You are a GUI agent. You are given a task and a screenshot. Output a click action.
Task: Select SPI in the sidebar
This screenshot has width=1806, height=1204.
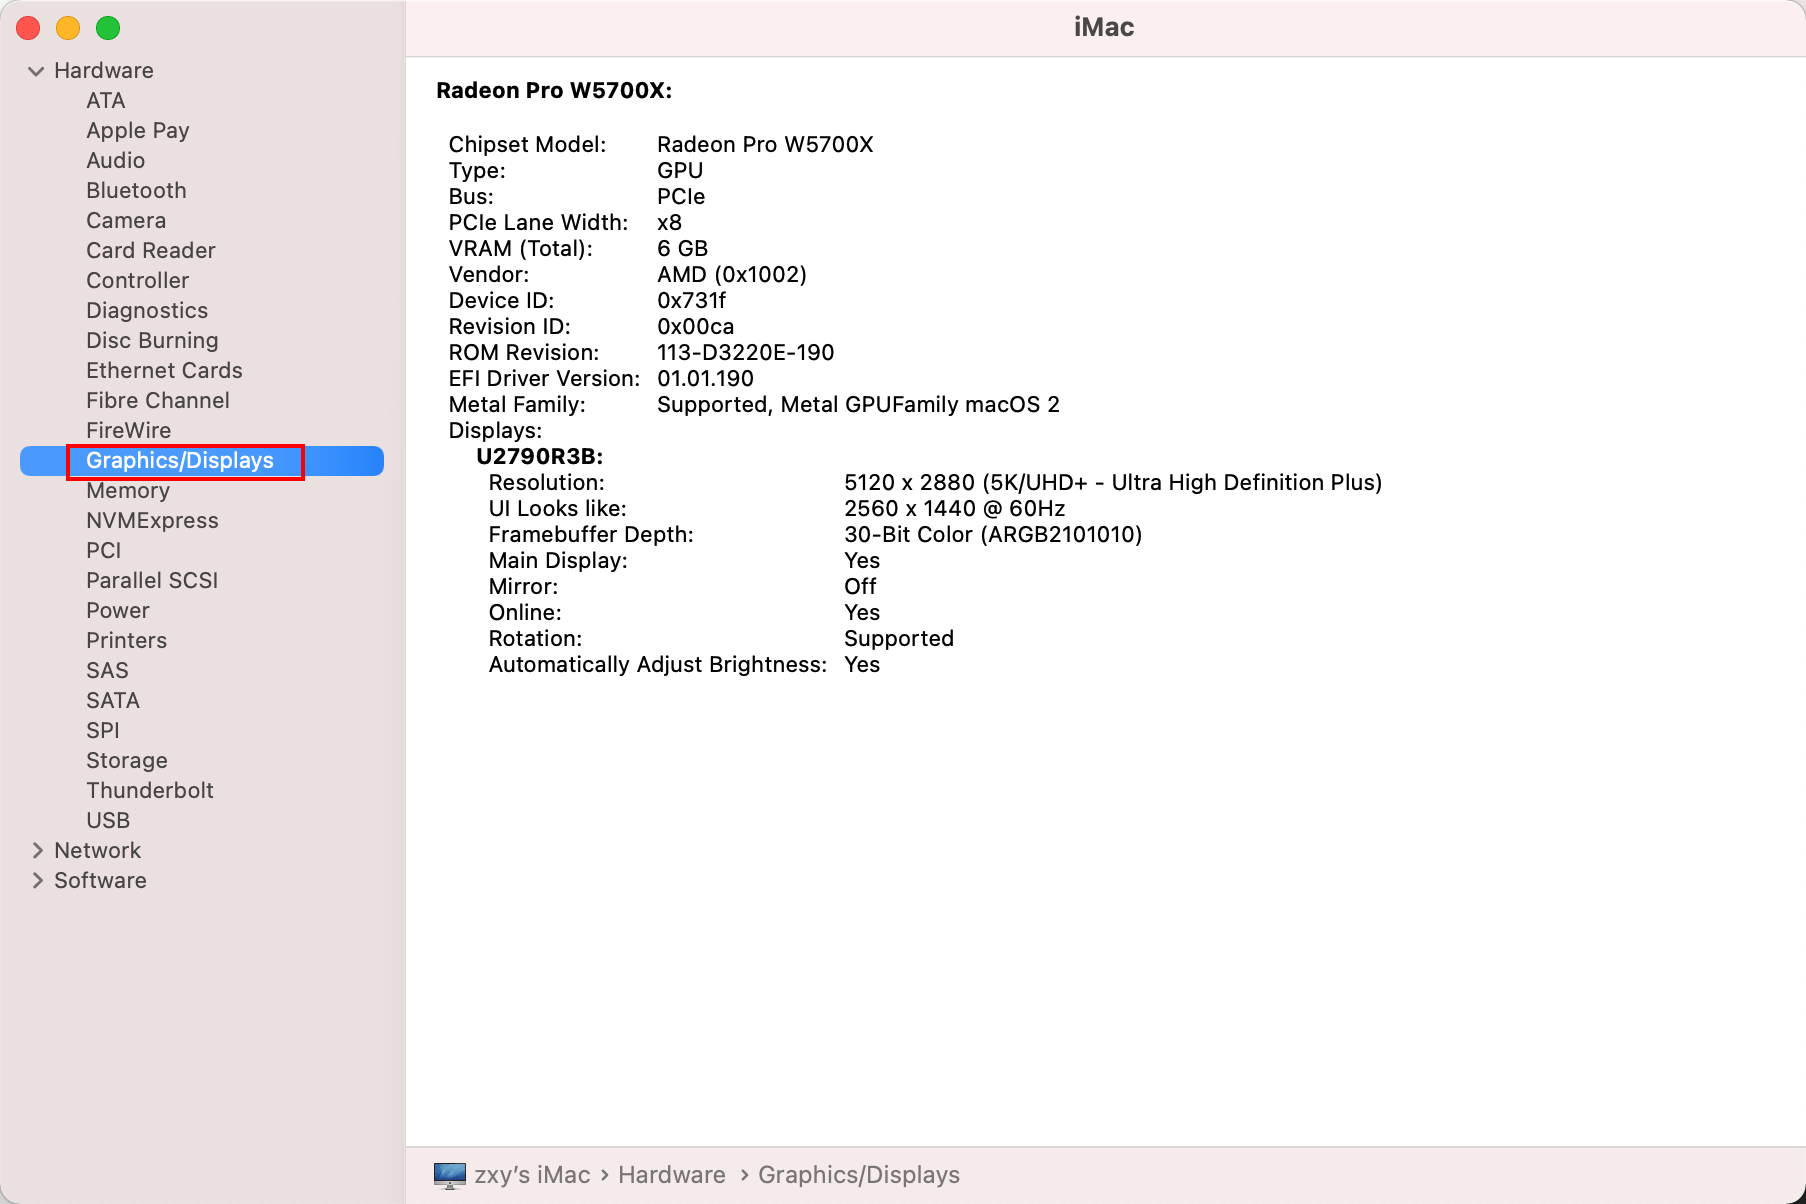point(102,731)
